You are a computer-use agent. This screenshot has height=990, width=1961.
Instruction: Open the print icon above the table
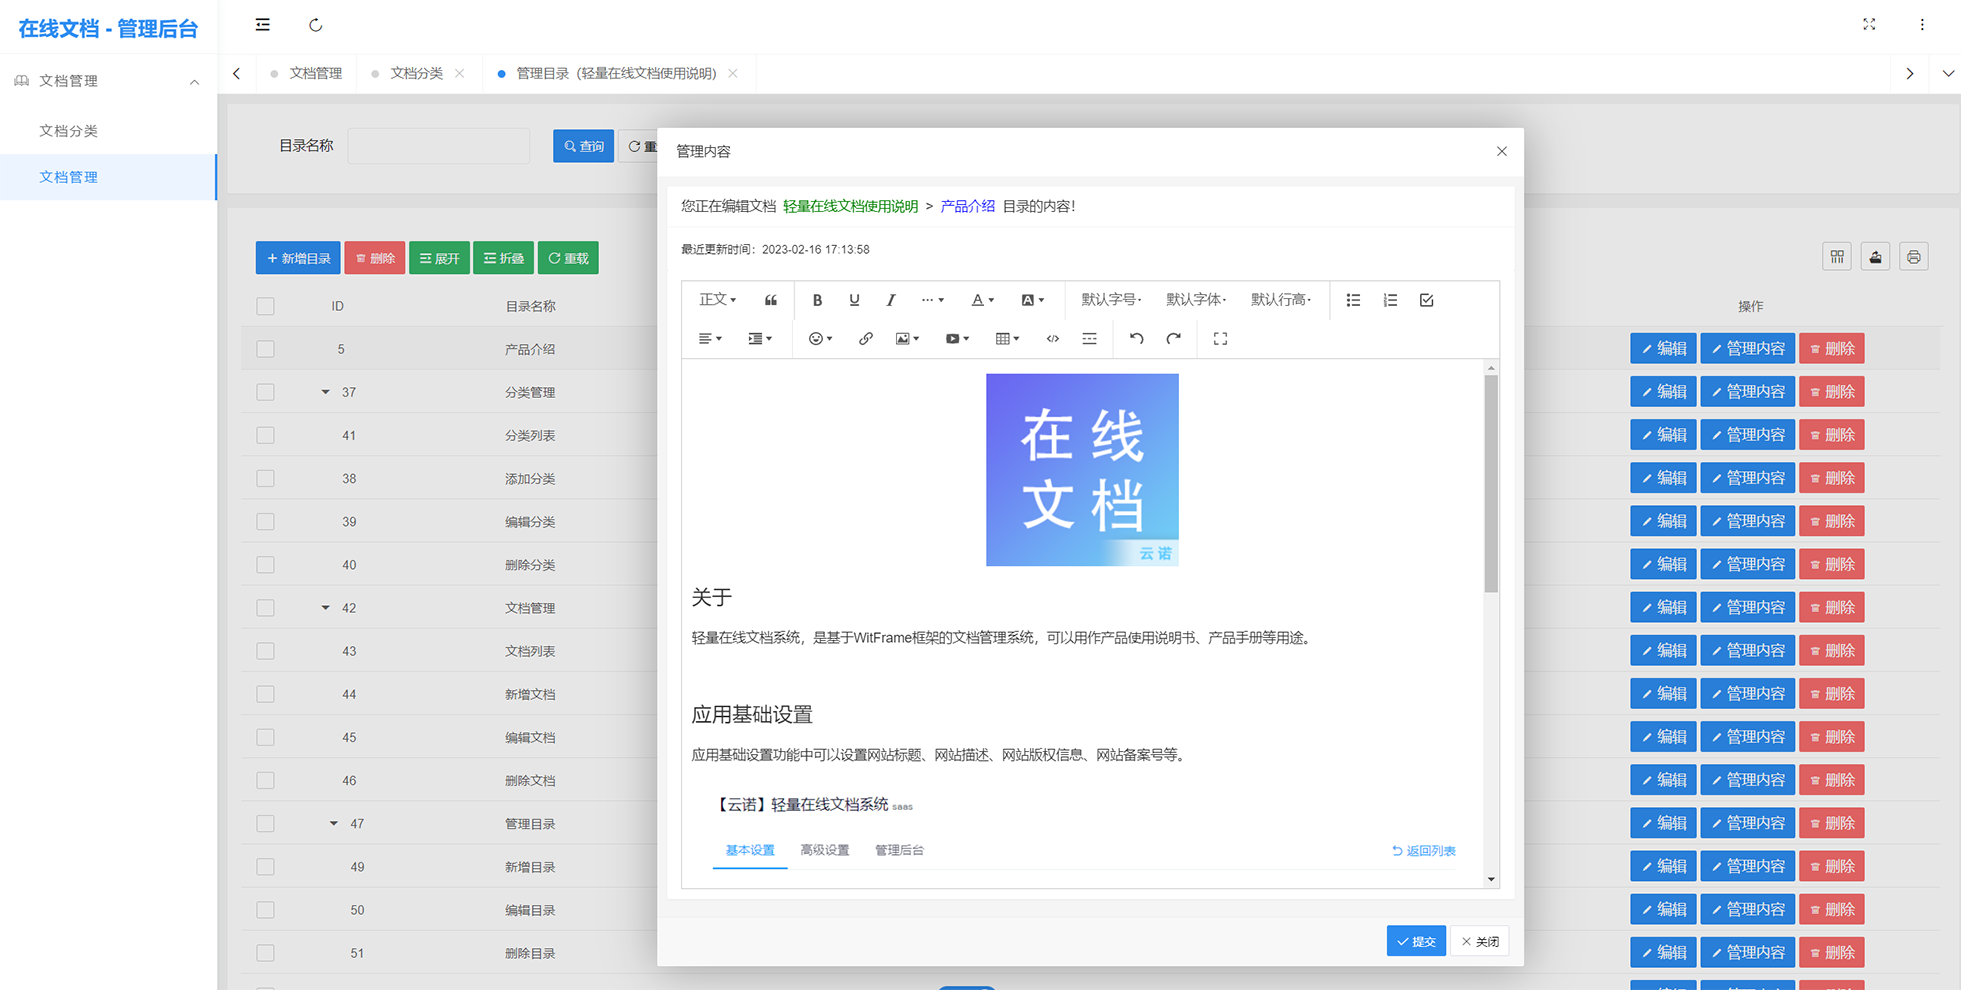[1913, 256]
